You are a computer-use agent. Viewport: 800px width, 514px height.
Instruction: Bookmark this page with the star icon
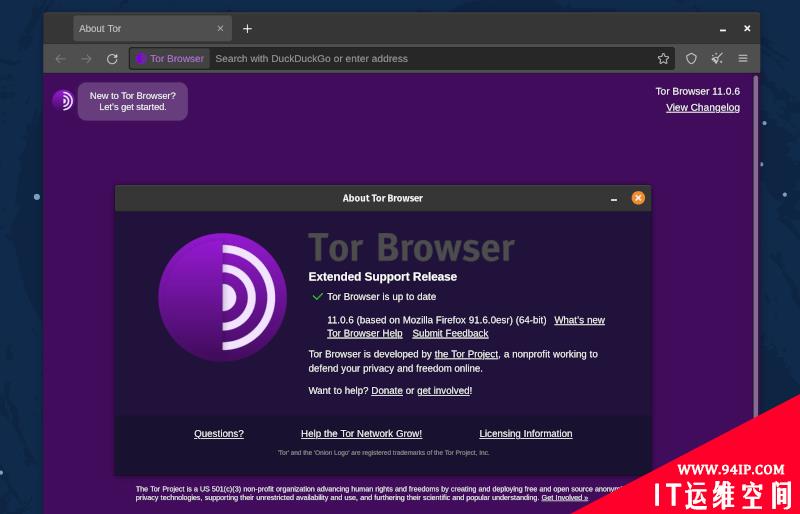click(x=663, y=59)
